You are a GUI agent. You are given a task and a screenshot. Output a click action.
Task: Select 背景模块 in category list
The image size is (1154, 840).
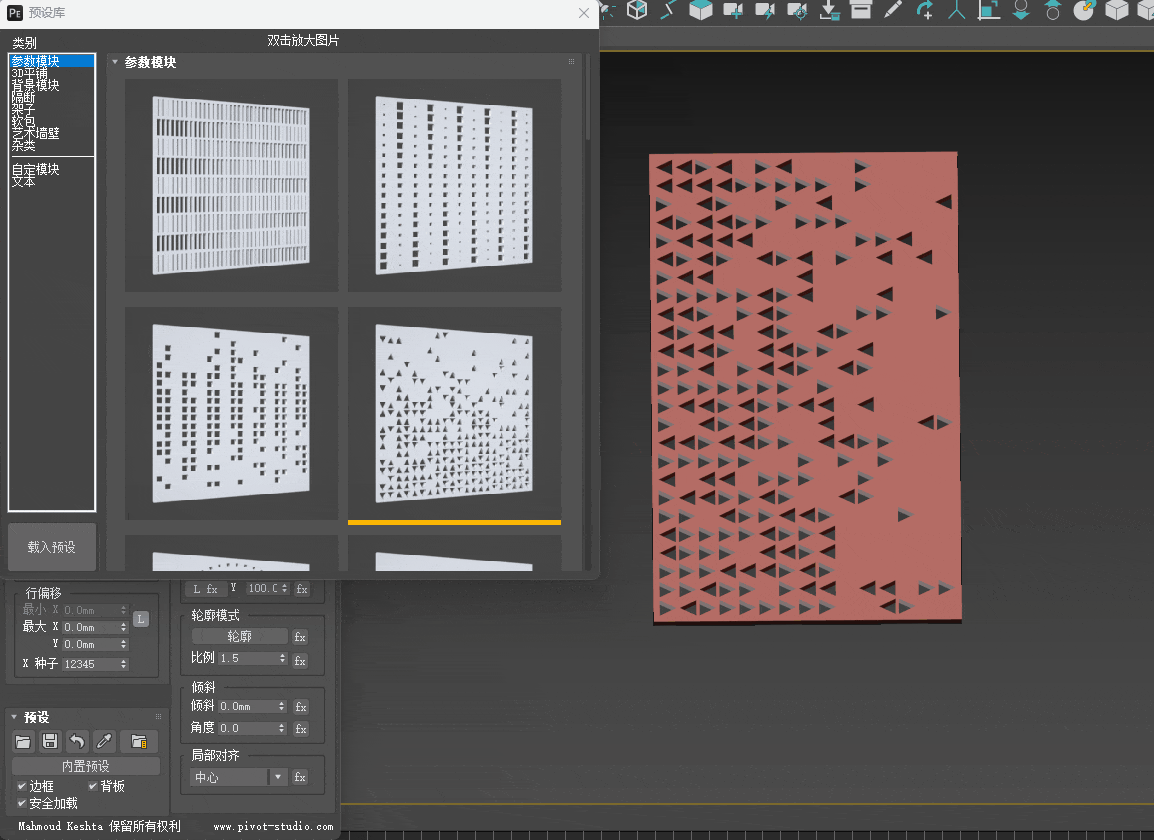(x=35, y=85)
